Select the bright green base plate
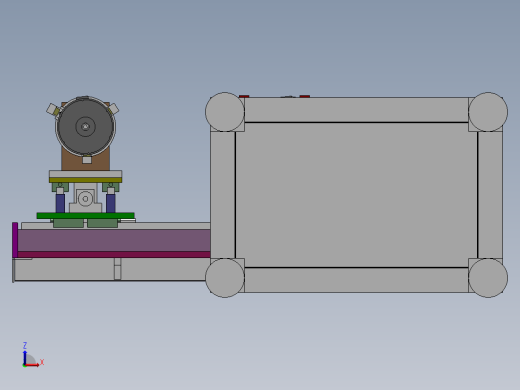Viewport: 520px width, 390px height. point(85,216)
